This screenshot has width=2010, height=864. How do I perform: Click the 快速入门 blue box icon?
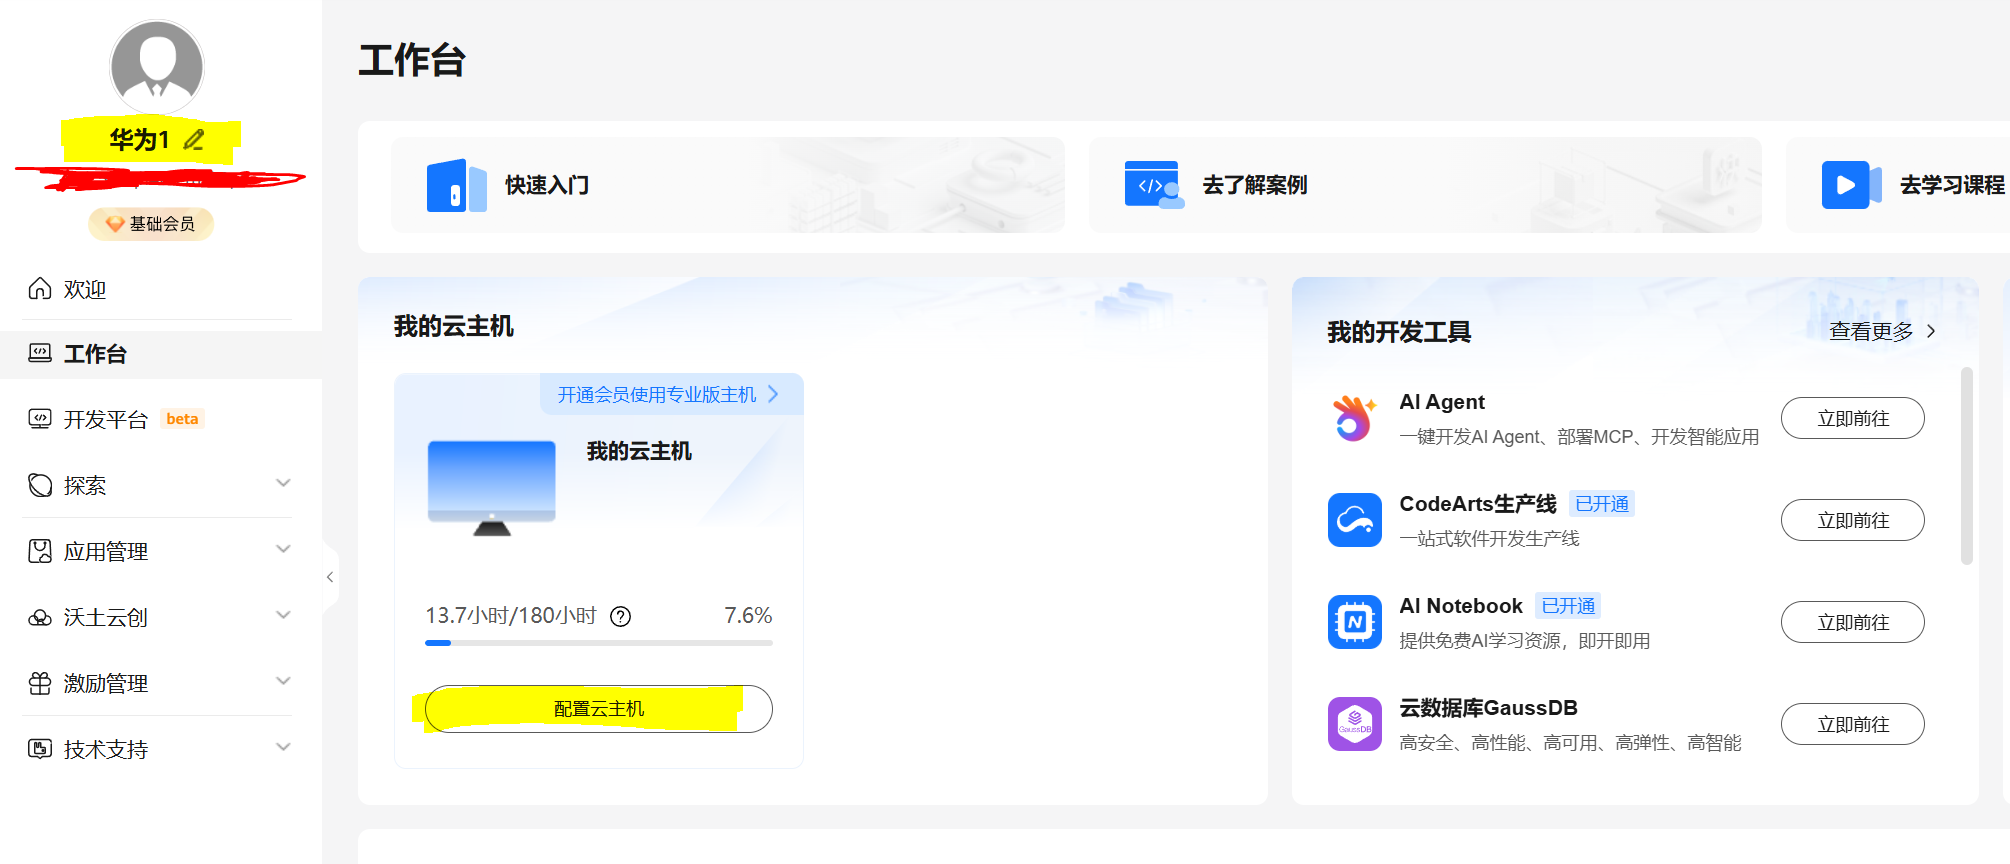456,185
